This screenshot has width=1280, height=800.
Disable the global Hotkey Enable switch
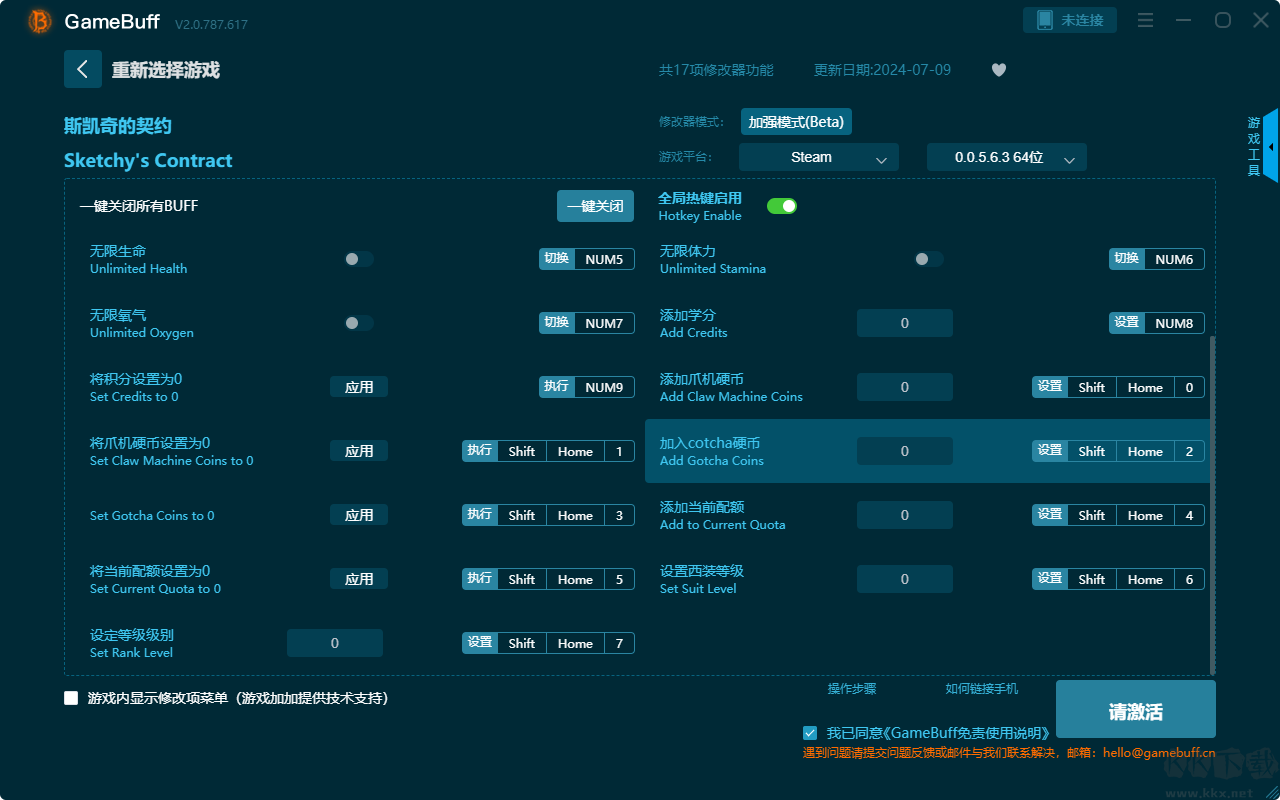781,206
